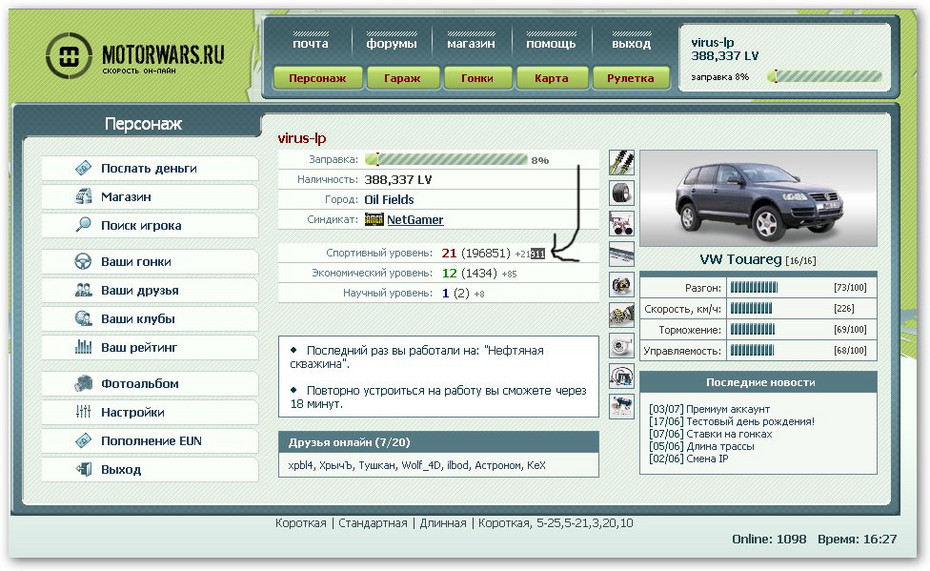Open the nitrous kit part icon

[x=622, y=407]
